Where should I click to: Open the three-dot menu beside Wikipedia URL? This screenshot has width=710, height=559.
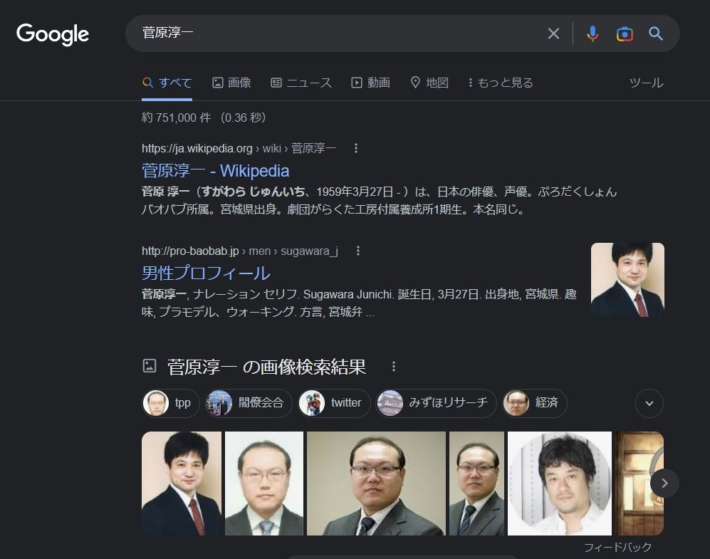[356, 148]
